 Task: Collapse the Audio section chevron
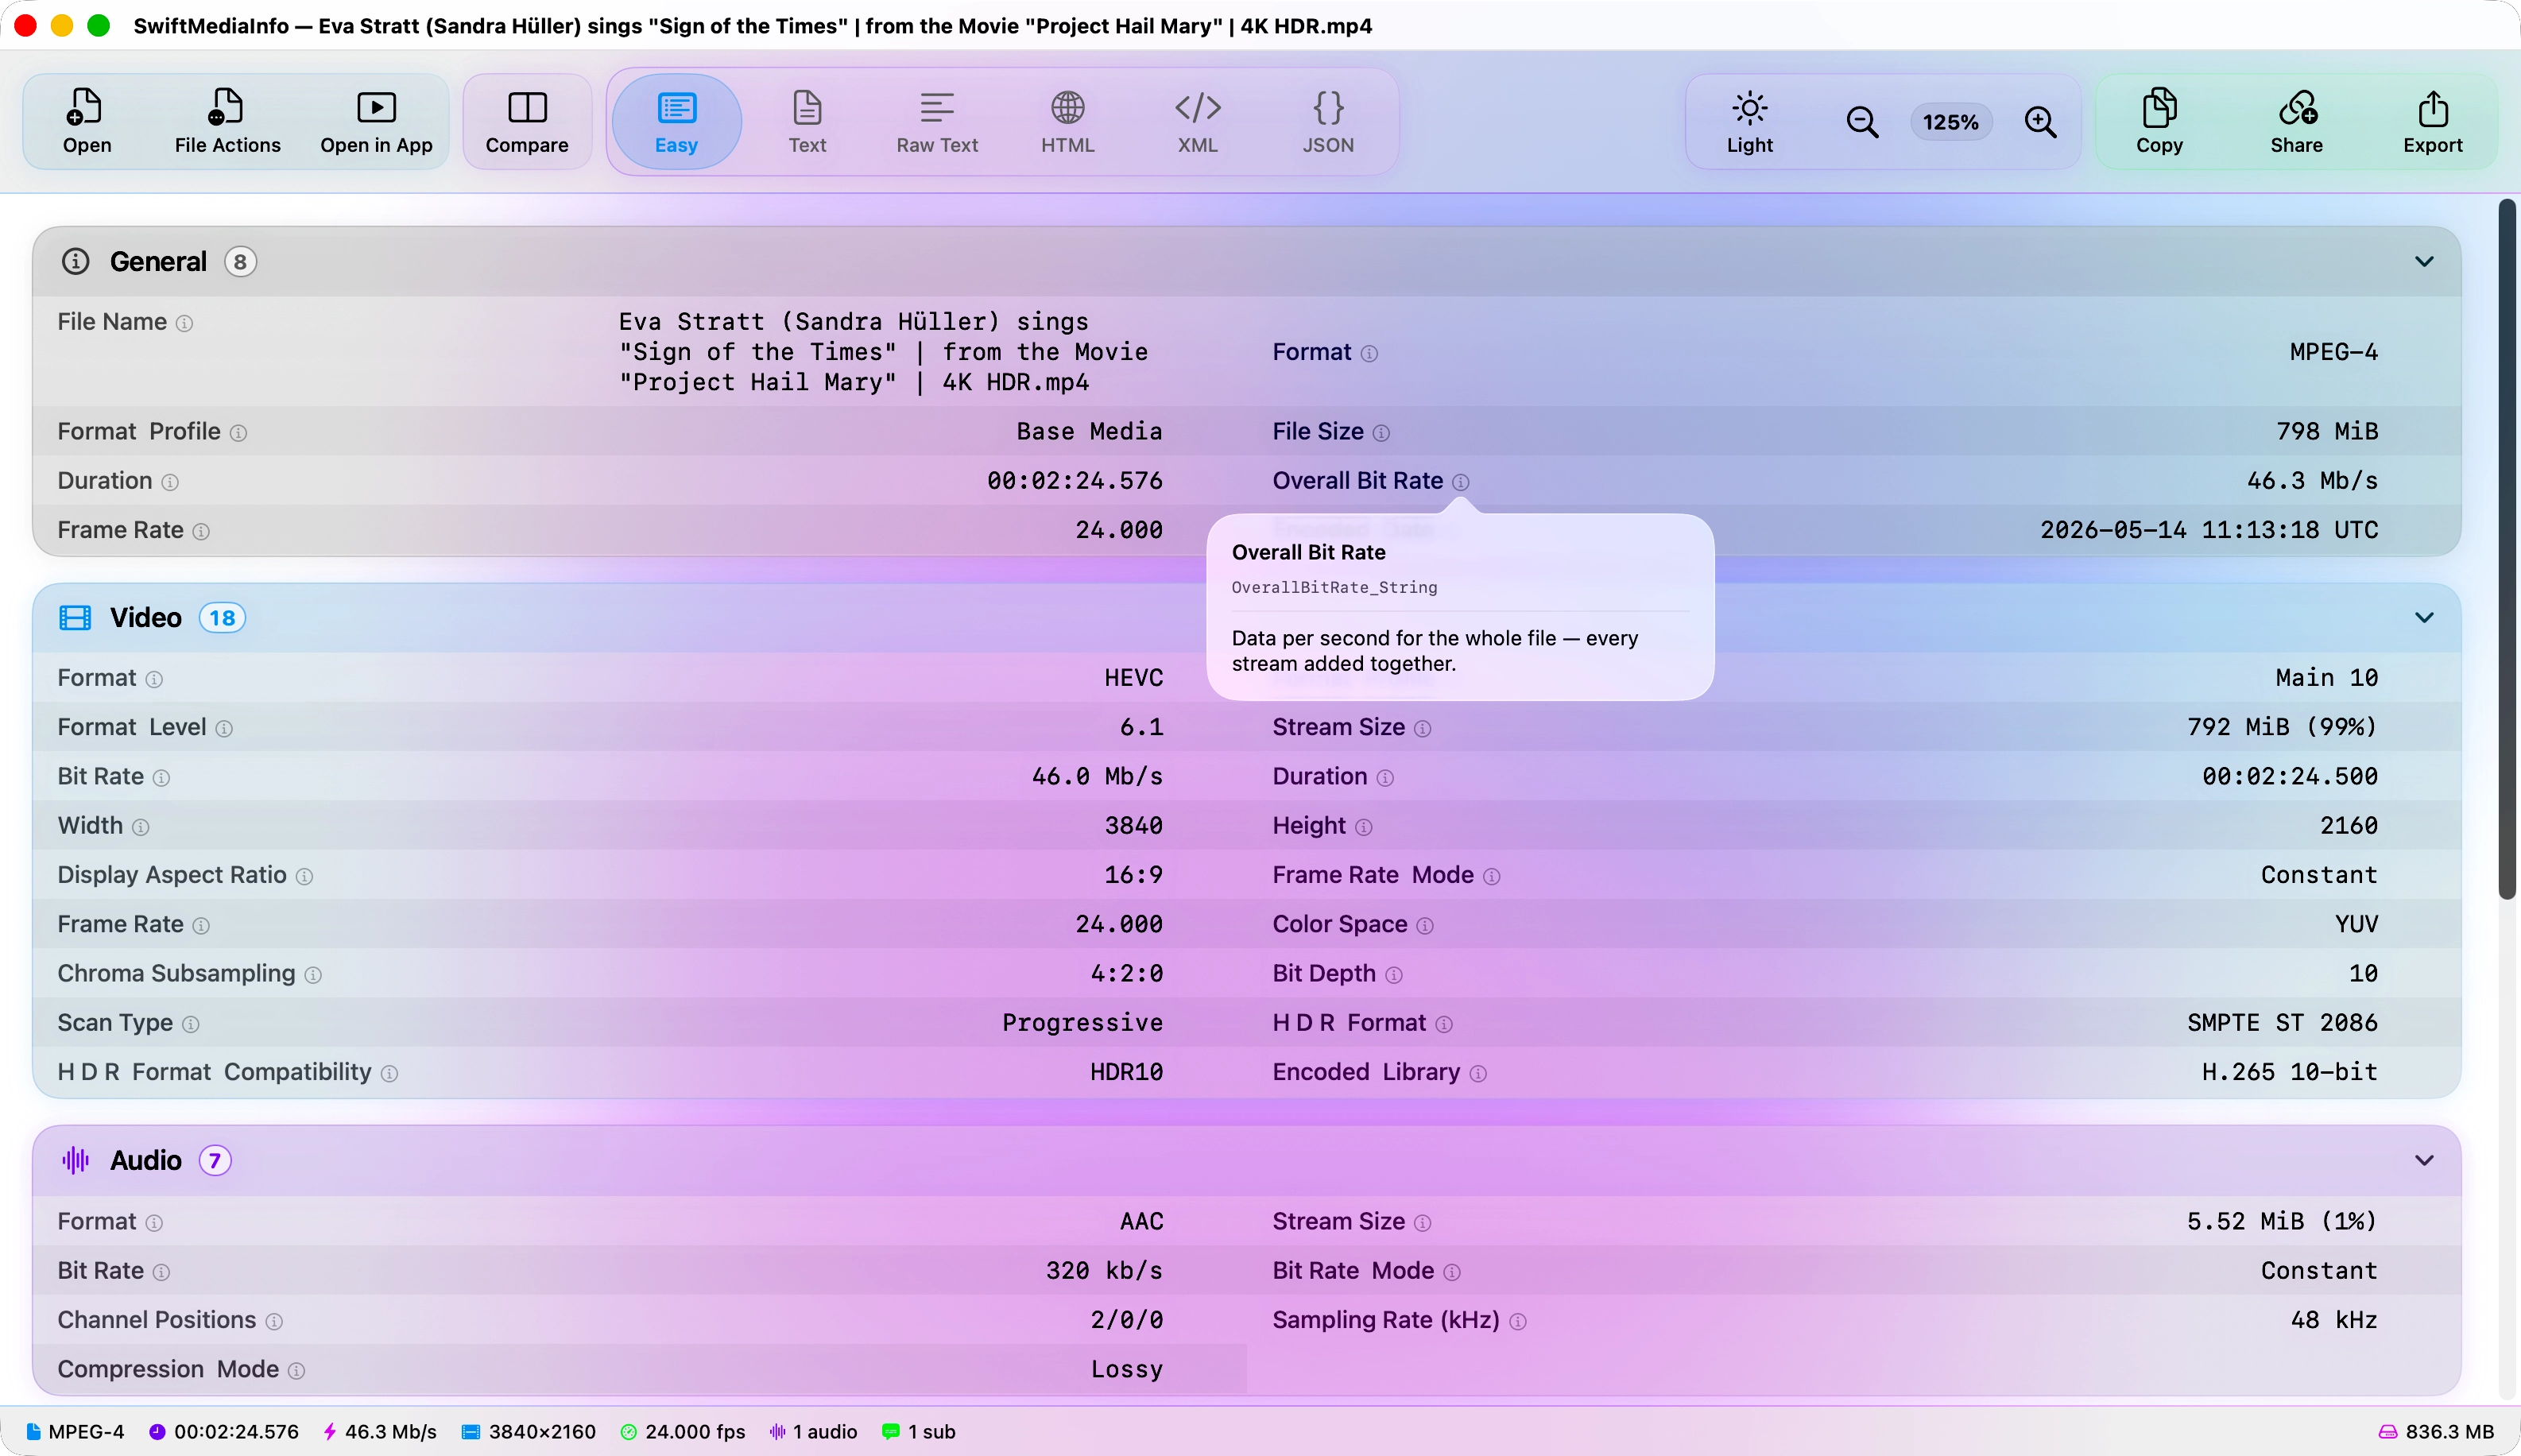point(2423,1160)
